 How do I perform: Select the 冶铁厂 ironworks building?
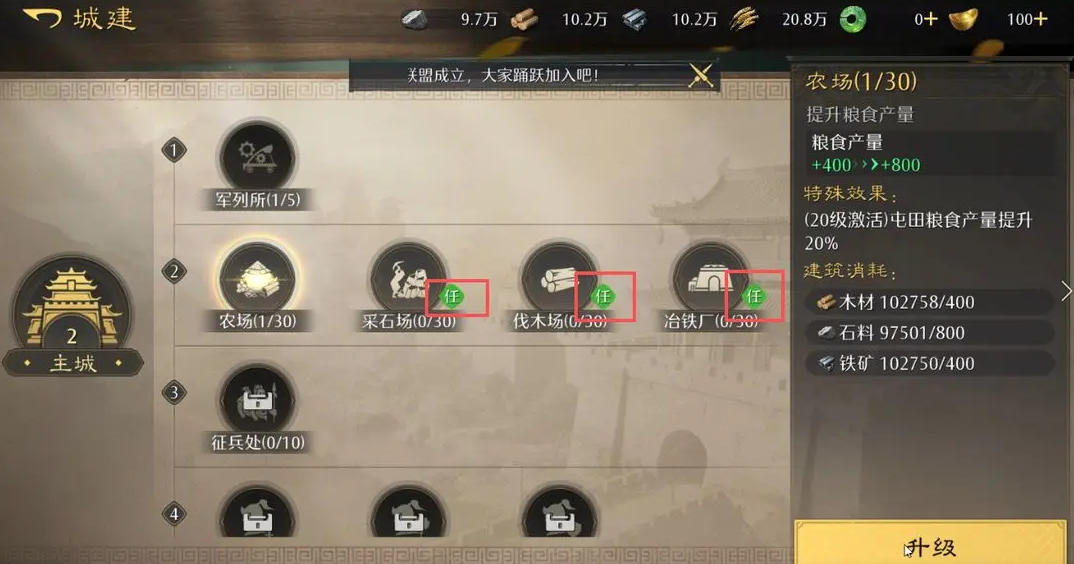click(710, 279)
